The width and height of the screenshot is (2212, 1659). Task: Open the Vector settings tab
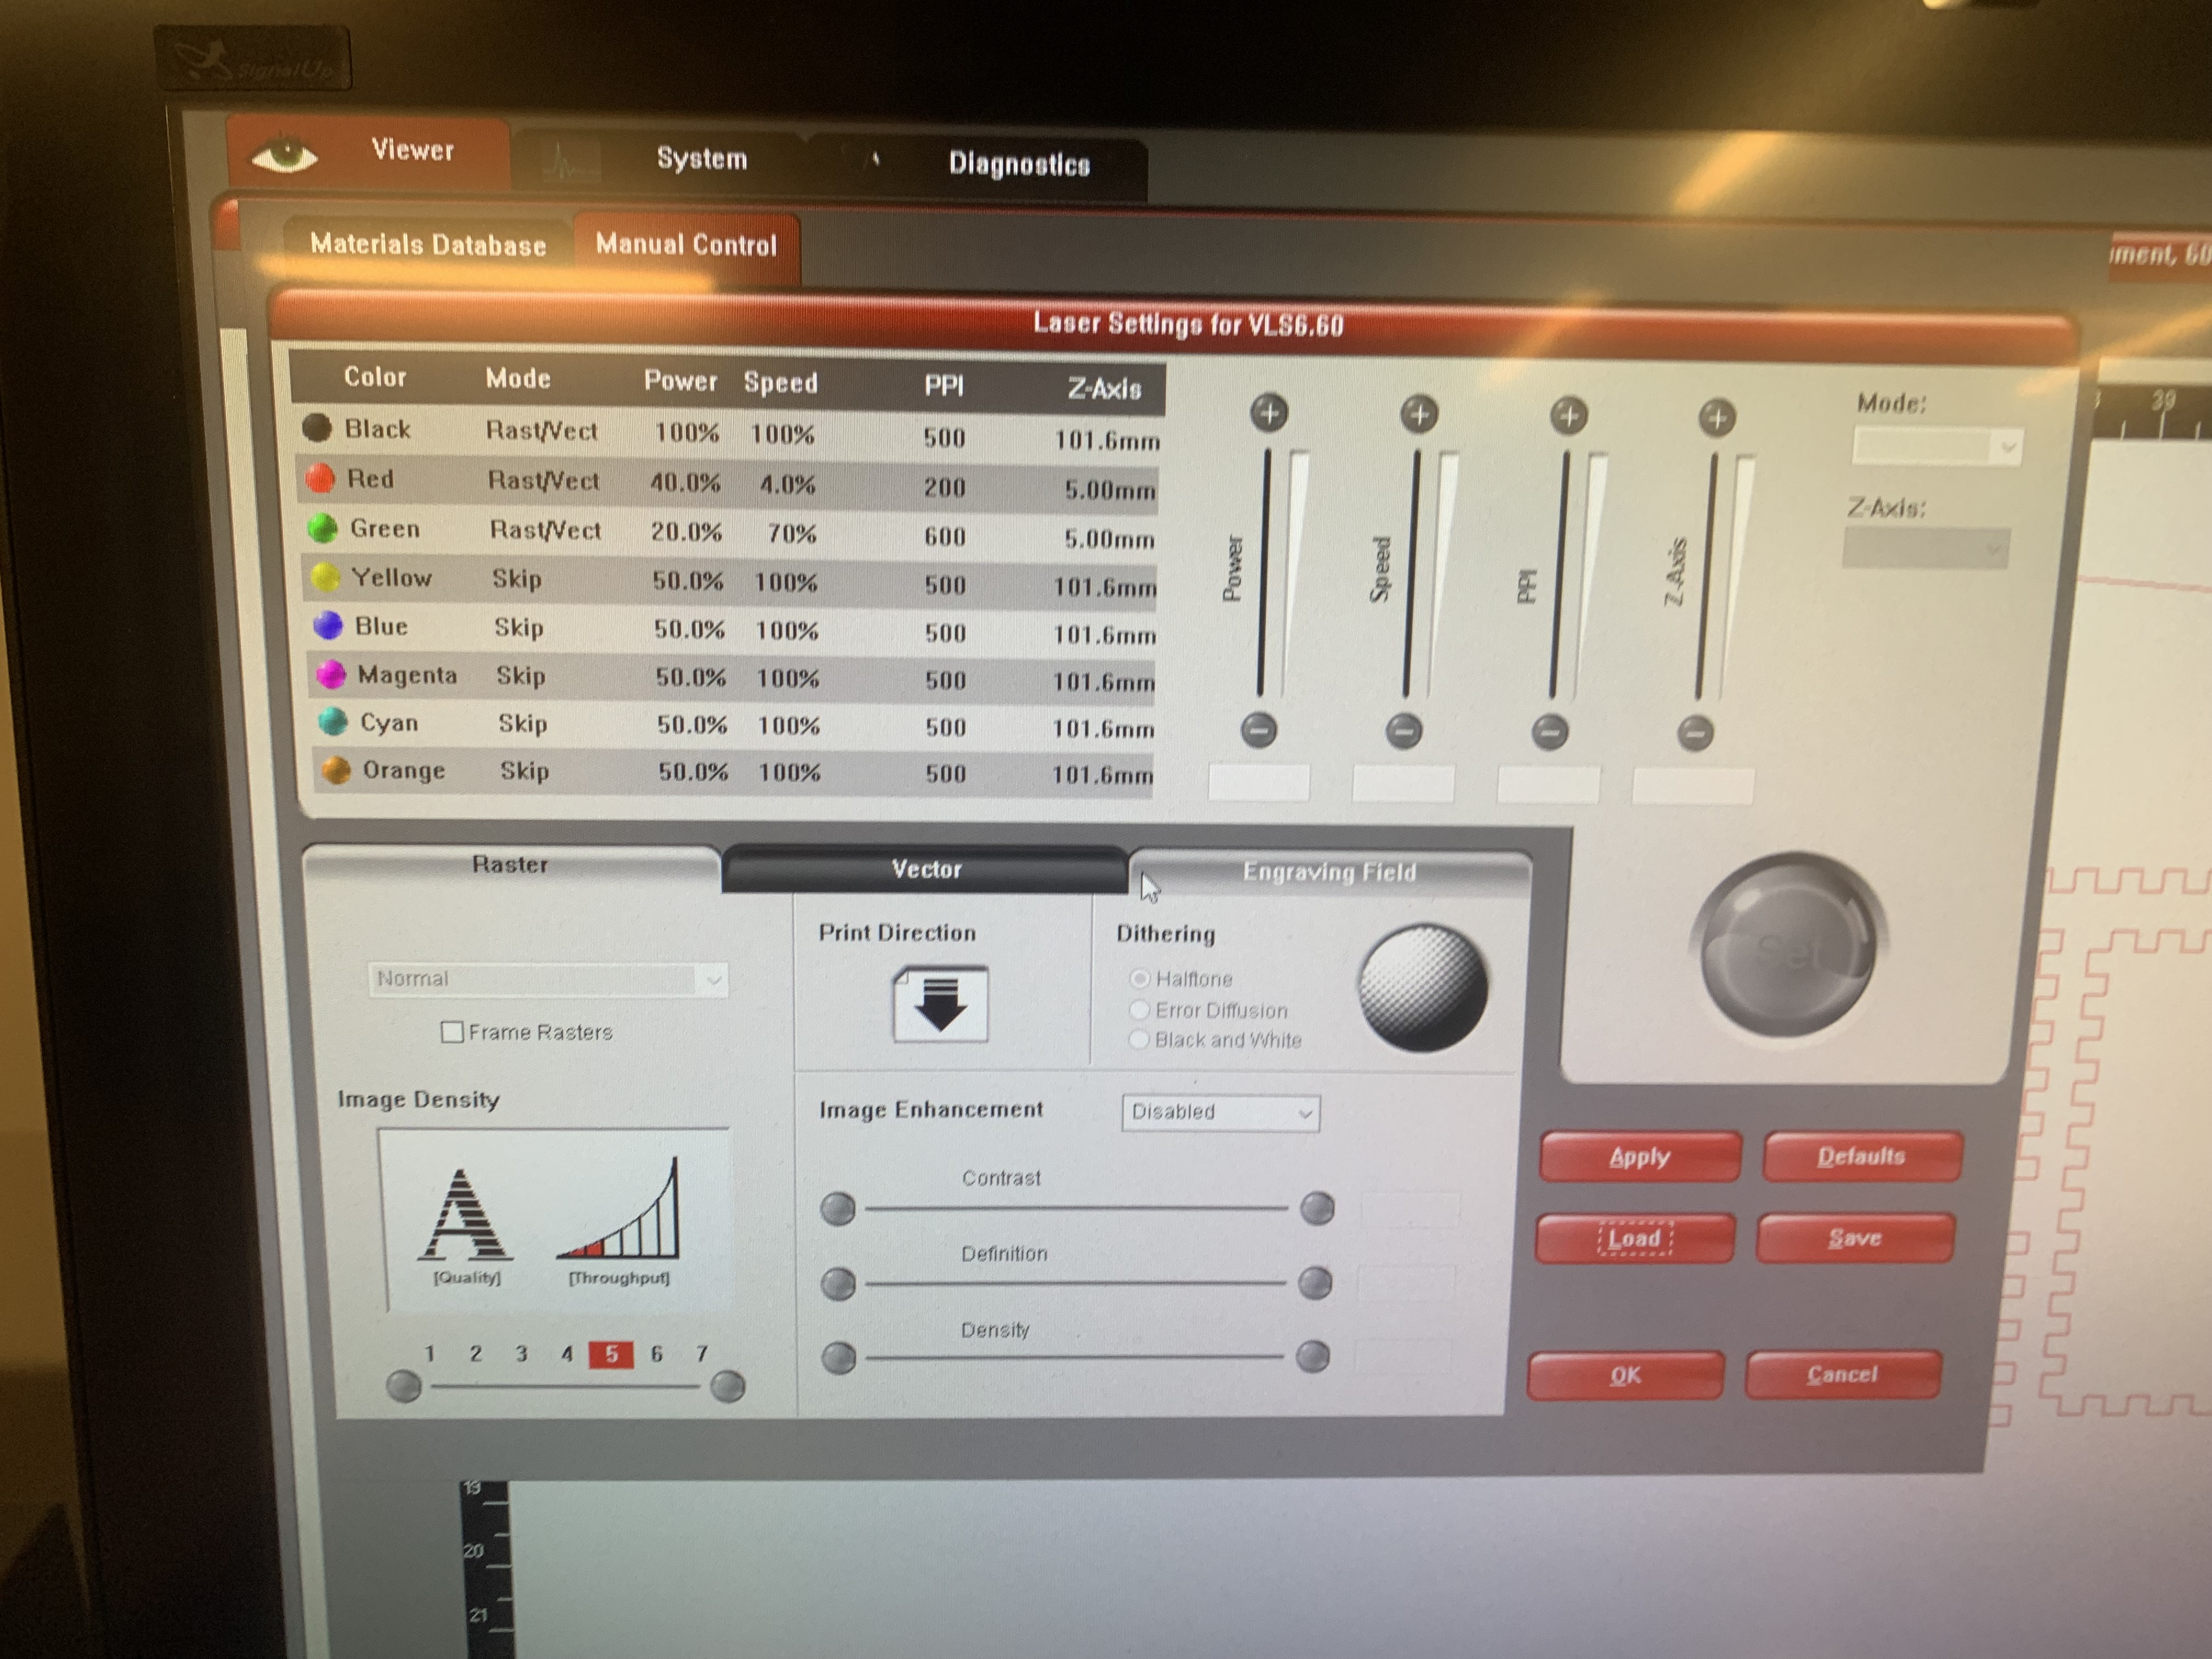point(926,869)
